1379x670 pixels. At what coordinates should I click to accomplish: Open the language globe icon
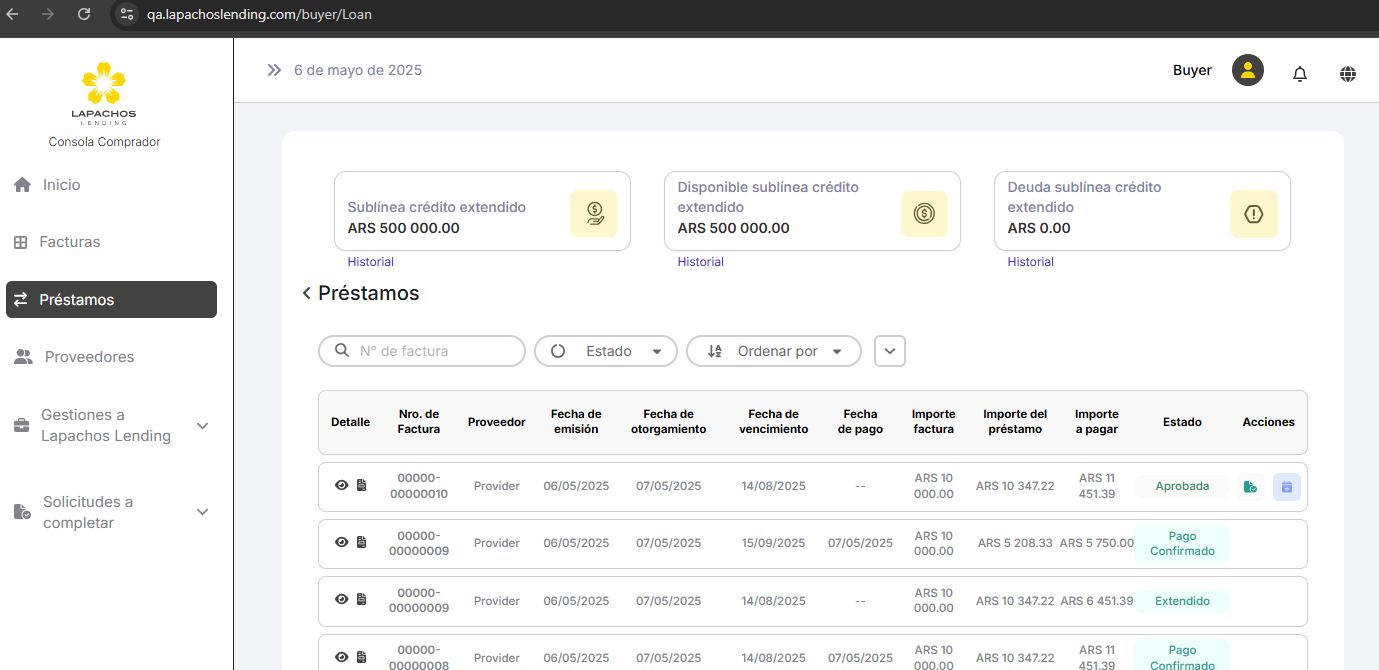point(1348,74)
